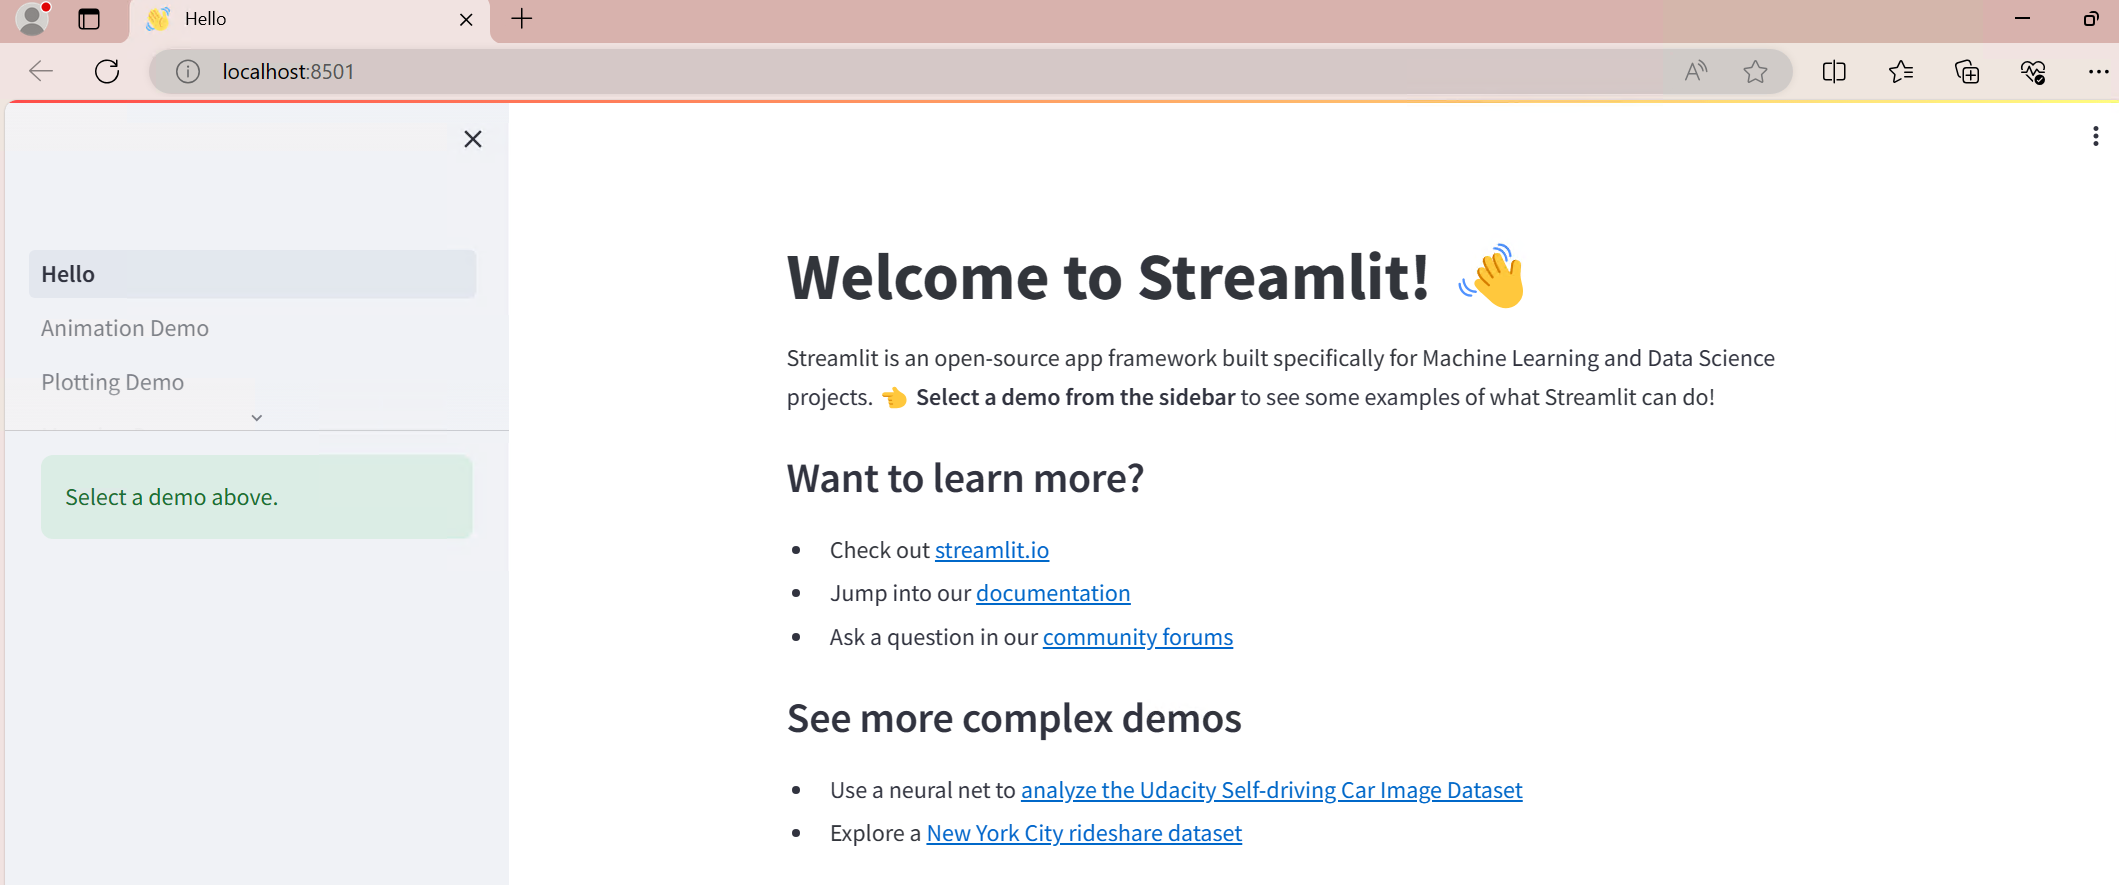Open Browser essentials heart icon
Viewport: 2119px width, 885px height.
click(2033, 71)
